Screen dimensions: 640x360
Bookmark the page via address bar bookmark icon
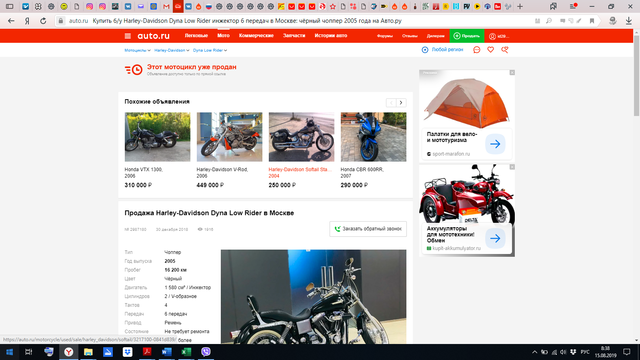[592, 21]
